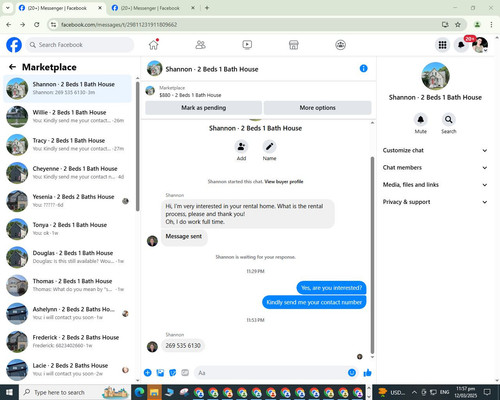The height and width of the screenshot is (400, 500).
Task: Click $880 - 2 Beds 1 Bath House listing
Action: [190, 95]
